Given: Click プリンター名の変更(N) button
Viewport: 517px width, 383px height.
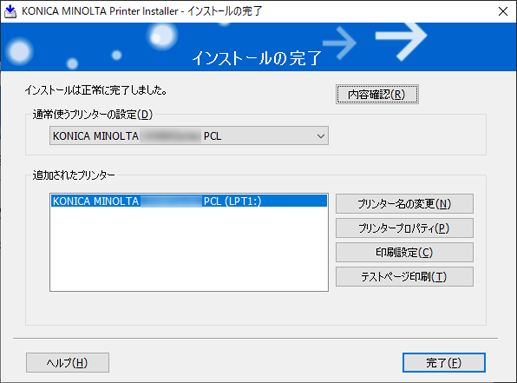Looking at the screenshot, I should (x=404, y=204).
